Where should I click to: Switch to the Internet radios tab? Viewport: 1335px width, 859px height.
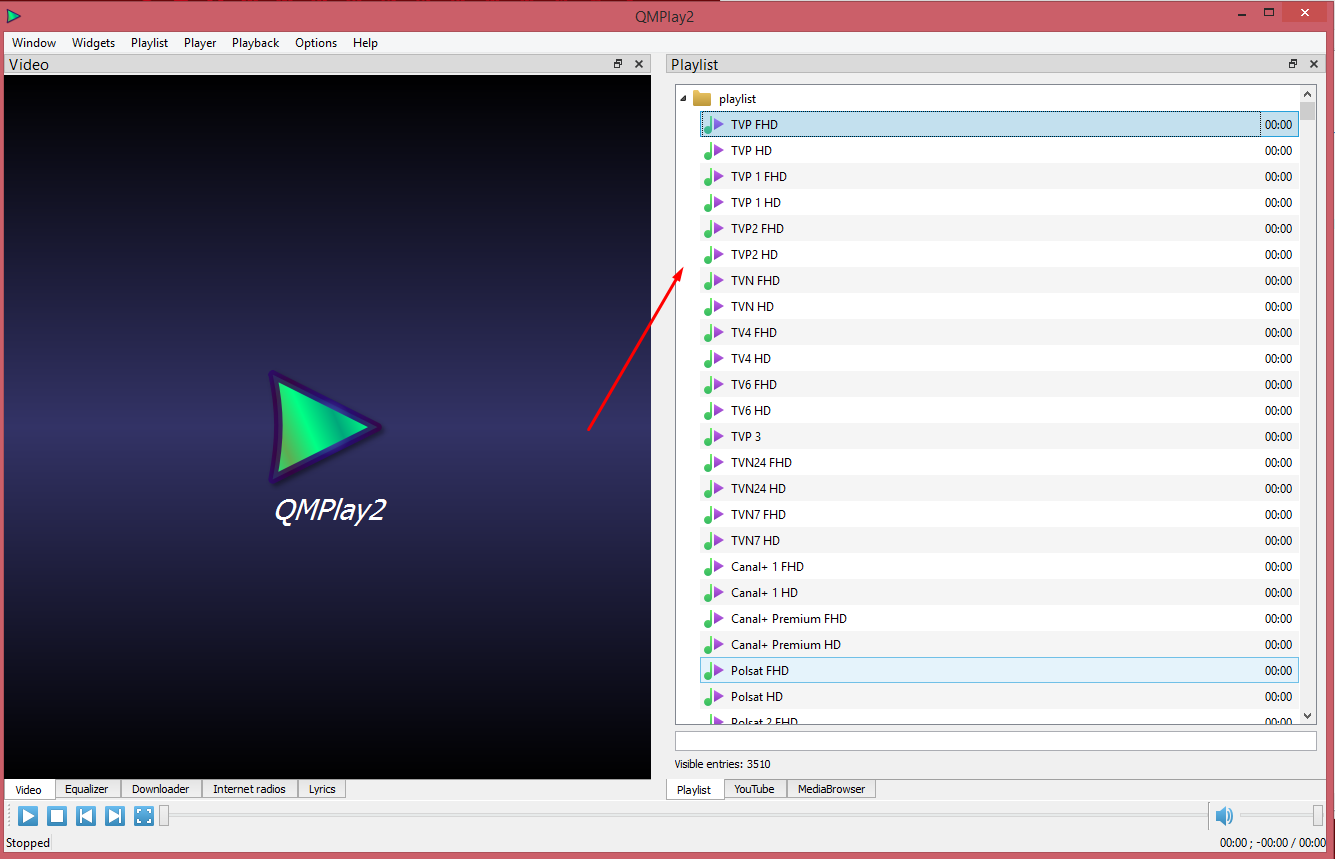249,789
